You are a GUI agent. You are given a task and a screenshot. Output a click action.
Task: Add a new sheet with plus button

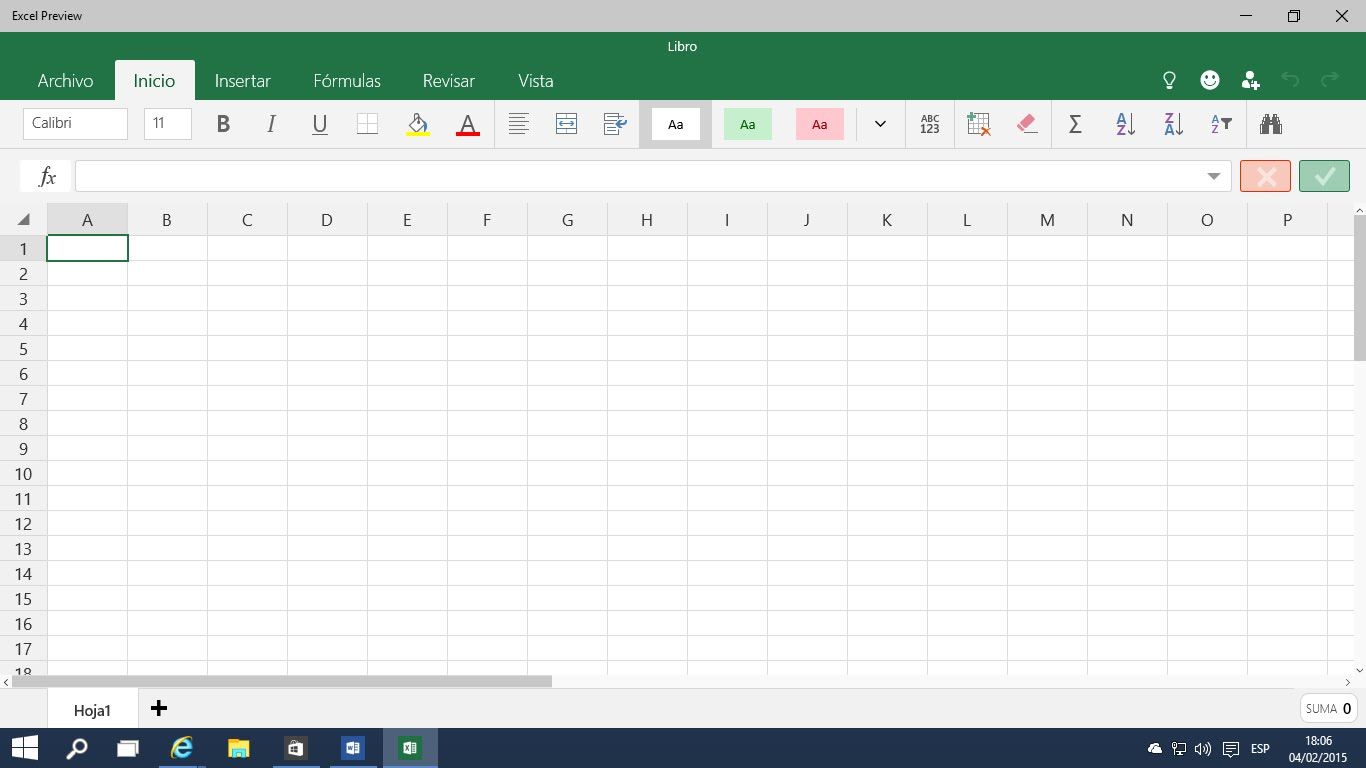tap(158, 709)
